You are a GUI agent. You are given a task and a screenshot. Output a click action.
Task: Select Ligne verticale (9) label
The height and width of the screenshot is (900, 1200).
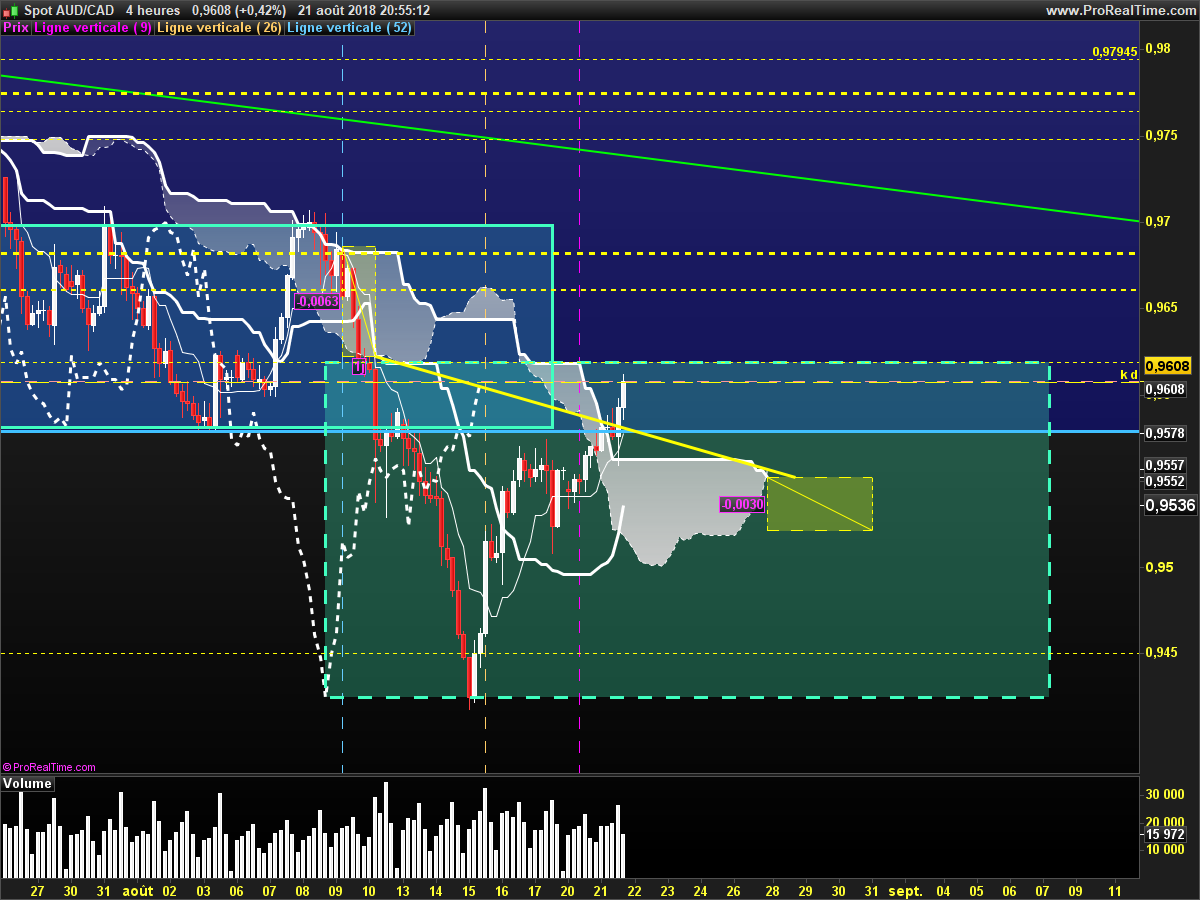tap(93, 28)
